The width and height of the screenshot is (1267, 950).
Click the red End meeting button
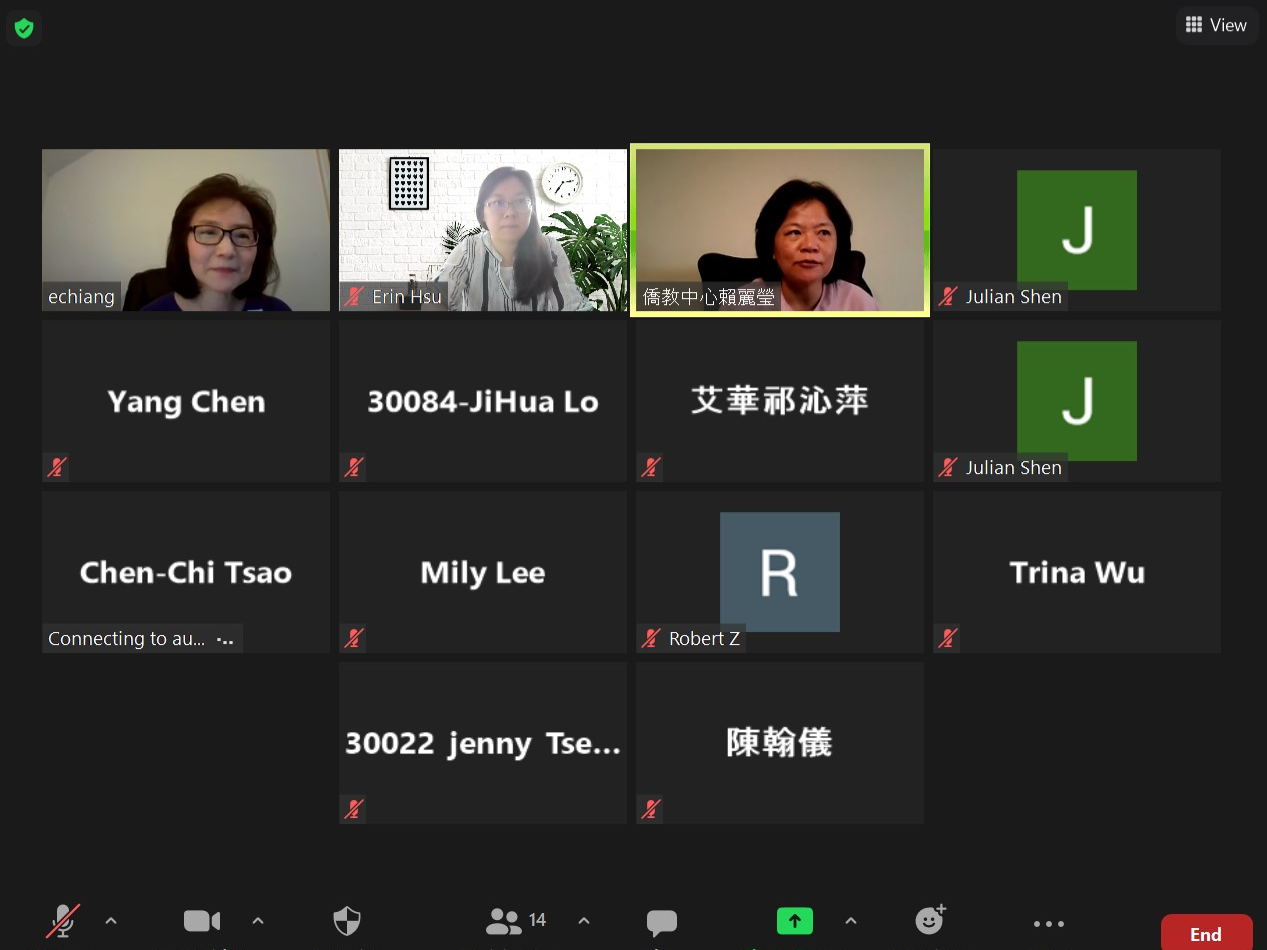tap(1205, 934)
